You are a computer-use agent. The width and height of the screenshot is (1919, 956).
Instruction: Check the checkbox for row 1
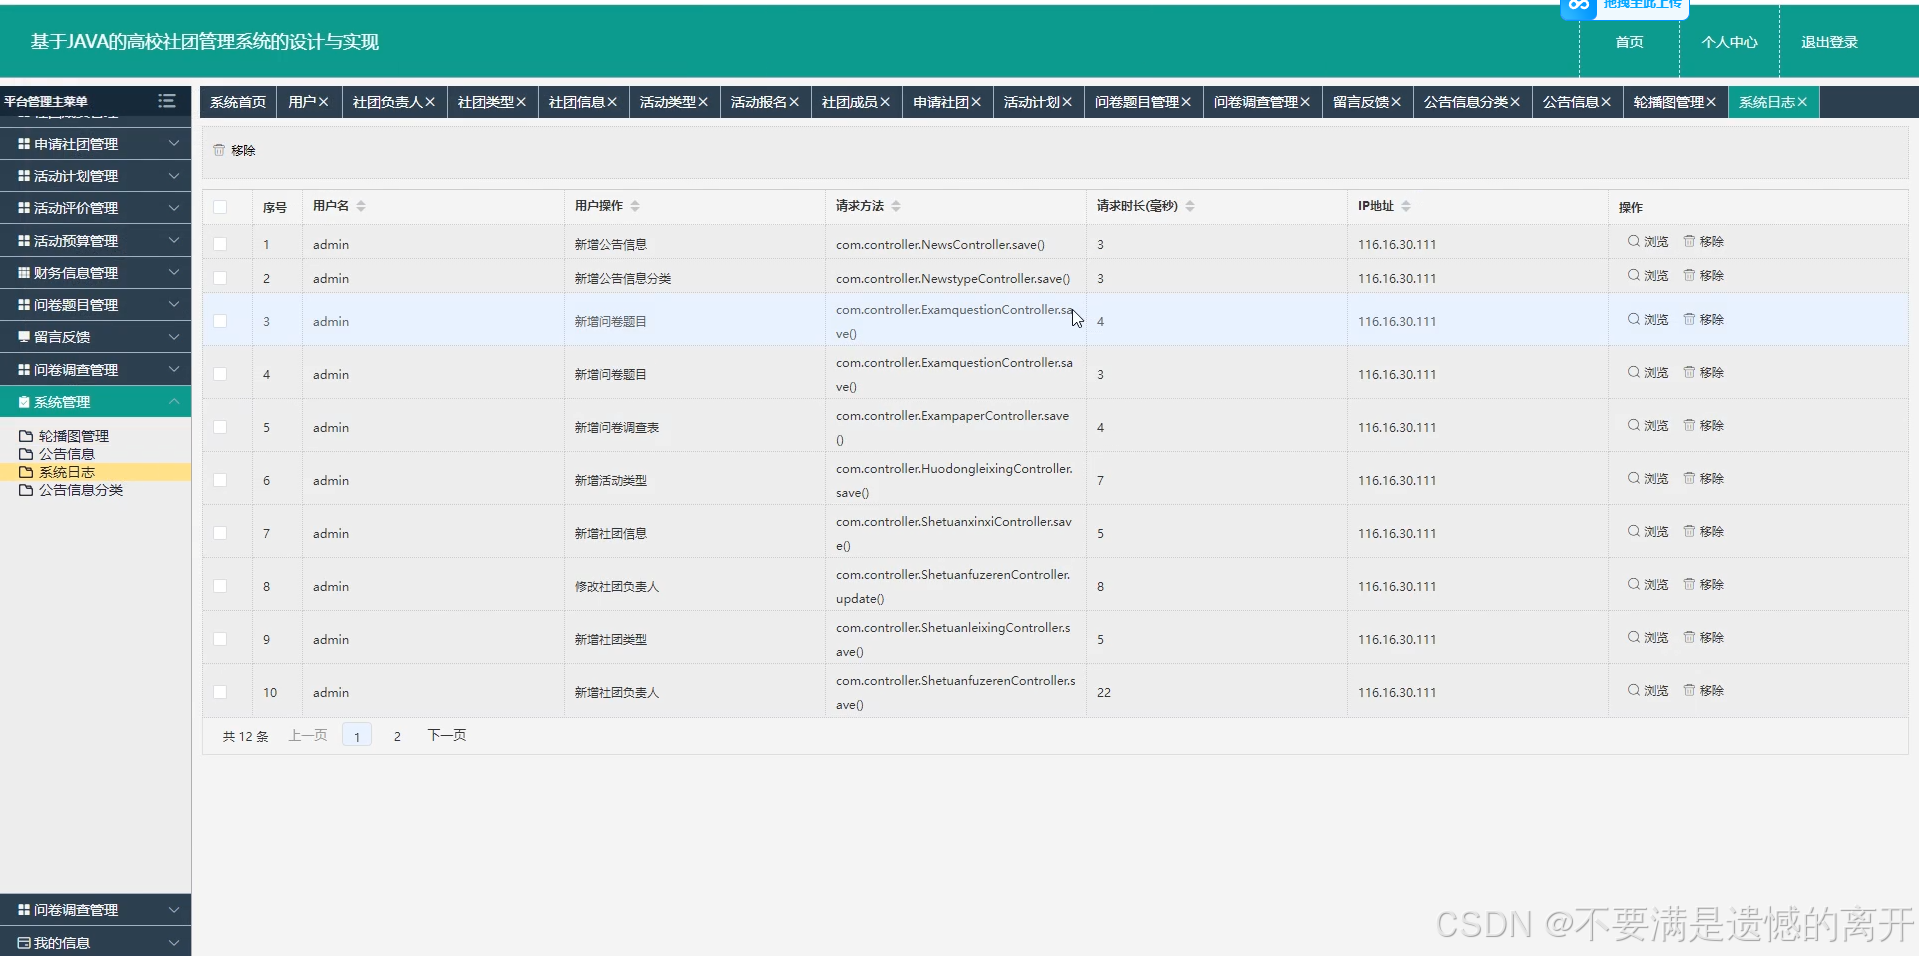pyautogui.click(x=220, y=244)
